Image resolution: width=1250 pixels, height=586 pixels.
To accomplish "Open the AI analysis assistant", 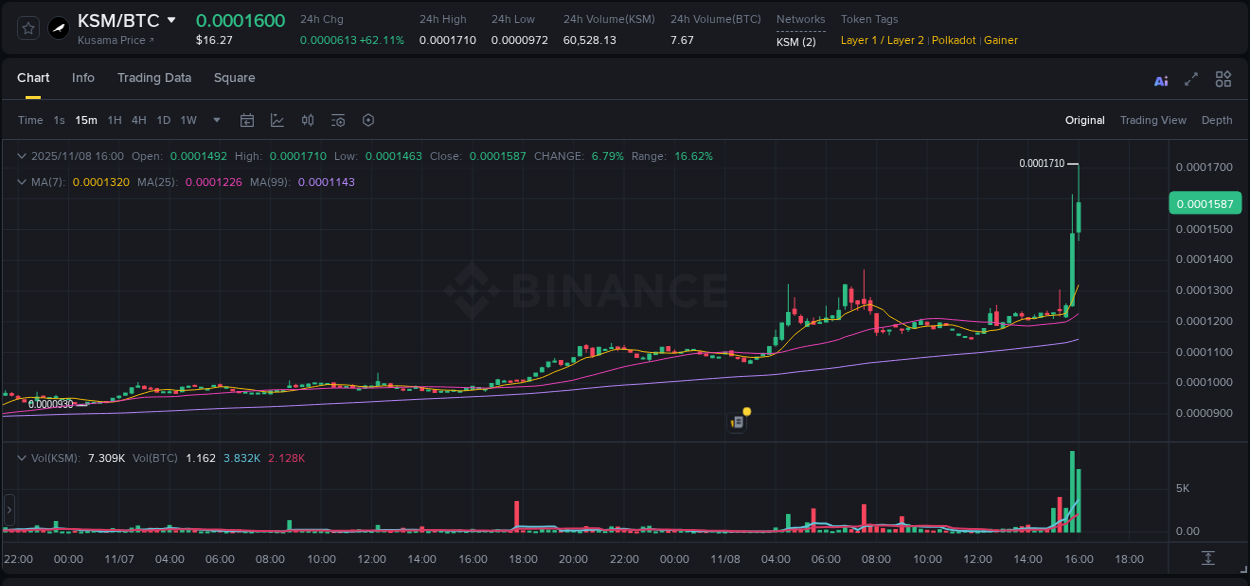I will tap(1160, 79).
